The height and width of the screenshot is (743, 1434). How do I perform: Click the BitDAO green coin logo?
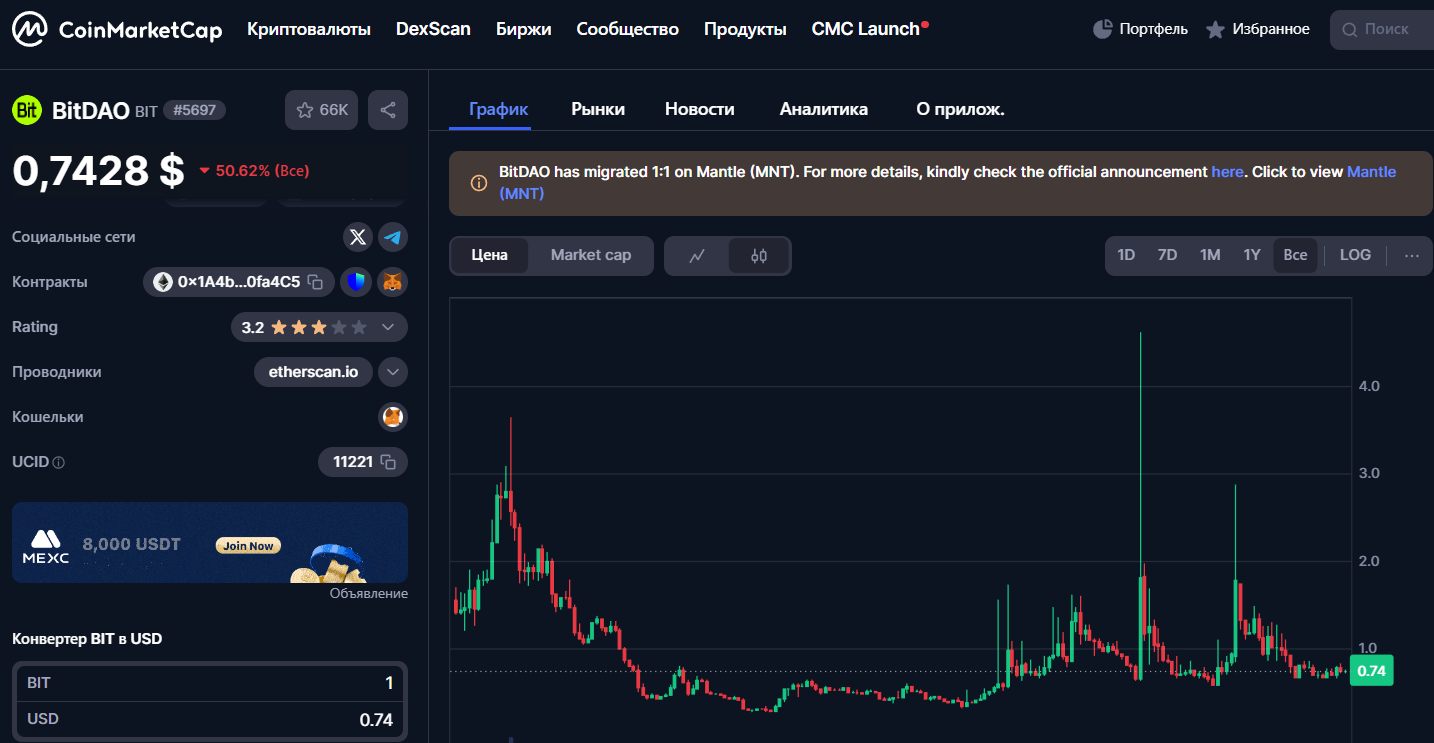pyautogui.click(x=27, y=110)
